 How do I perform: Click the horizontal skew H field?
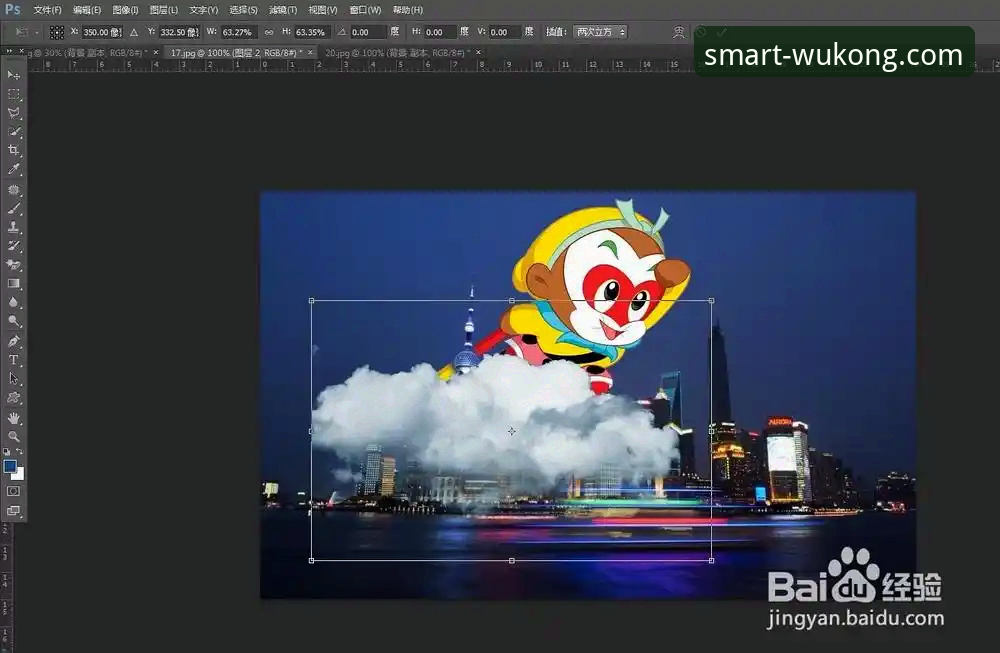point(441,32)
